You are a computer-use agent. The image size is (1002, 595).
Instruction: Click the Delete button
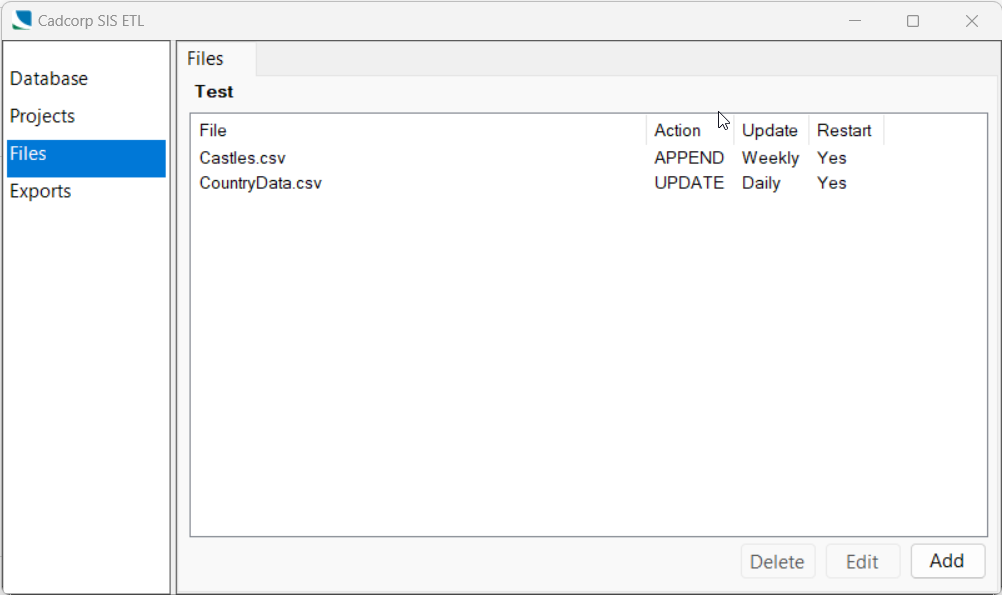pyautogui.click(x=777, y=562)
